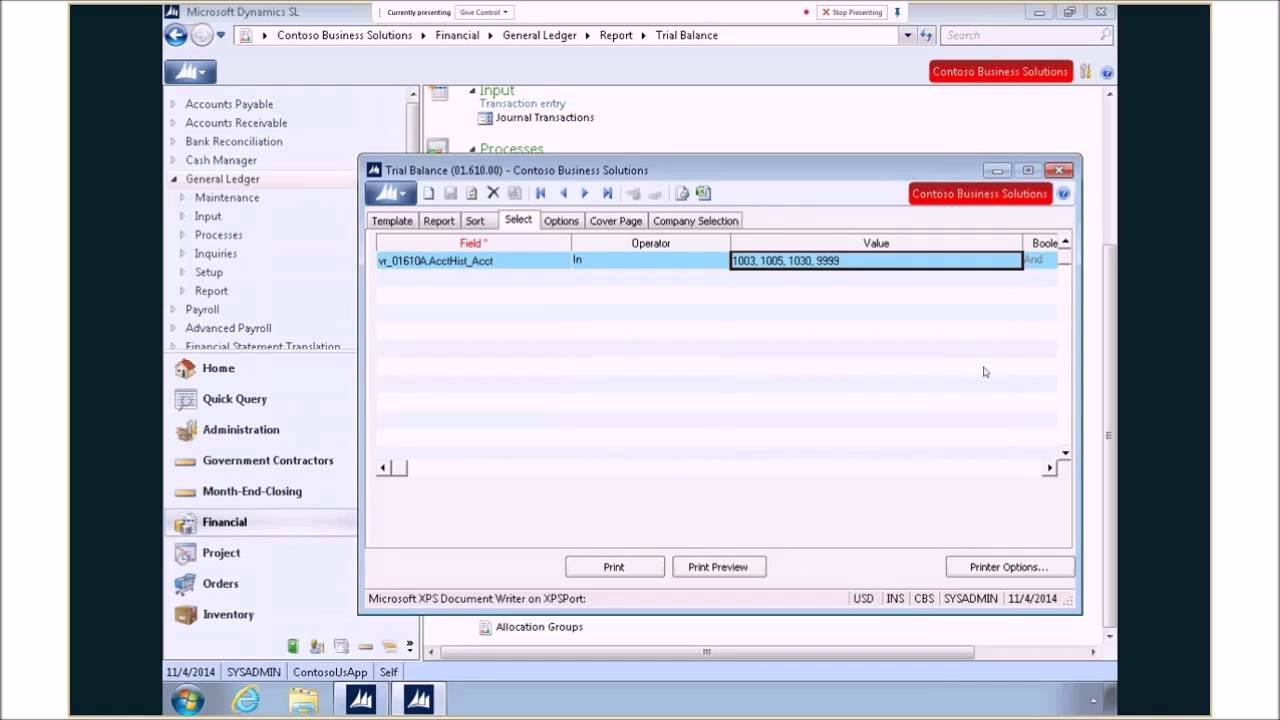The image size is (1280, 720).
Task: Open Journal Transactions link
Action: point(545,118)
